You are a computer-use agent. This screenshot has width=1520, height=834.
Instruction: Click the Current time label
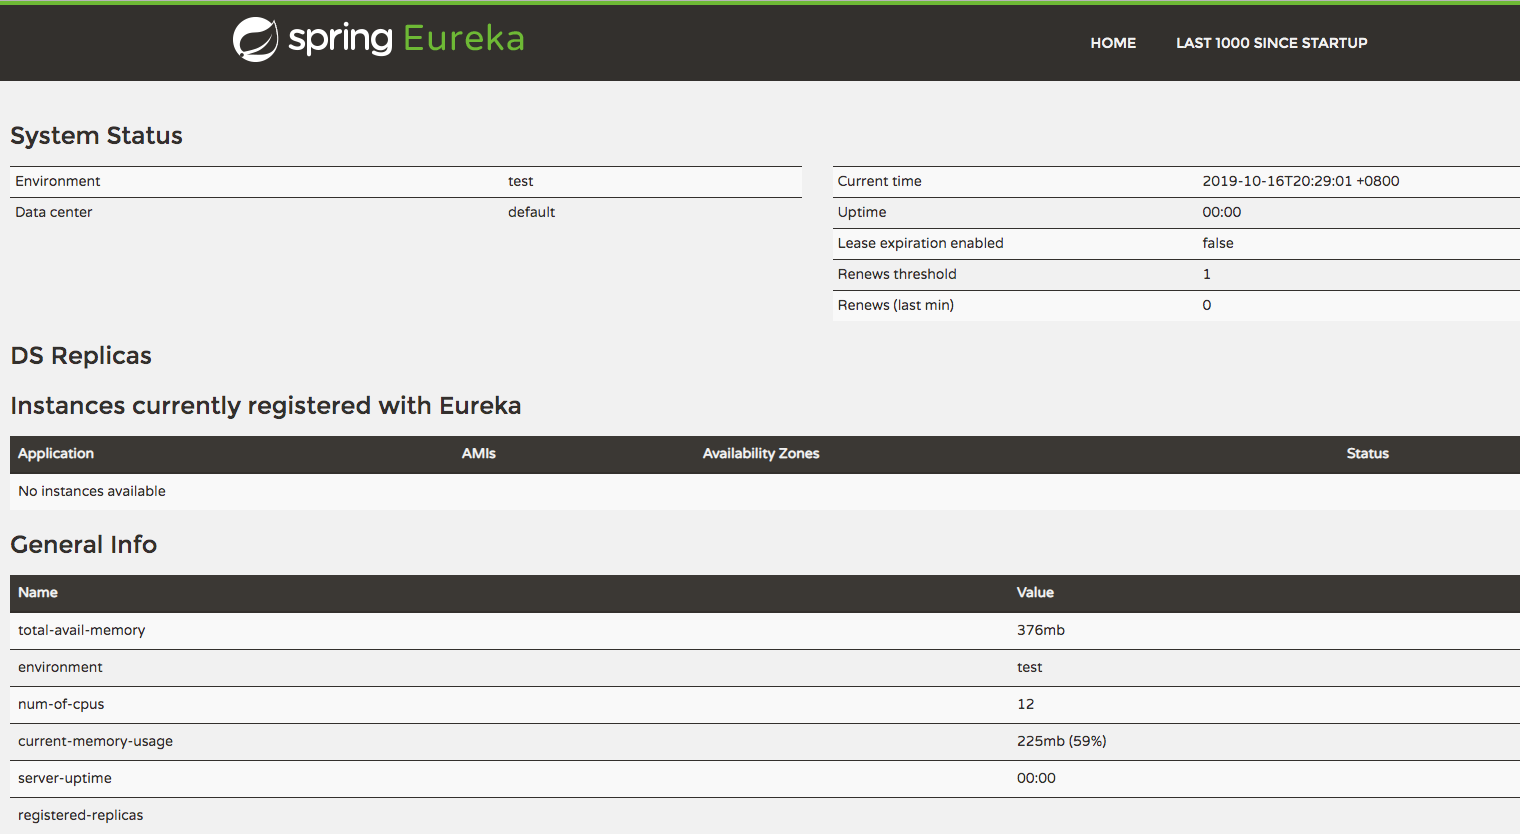pos(879,181)
